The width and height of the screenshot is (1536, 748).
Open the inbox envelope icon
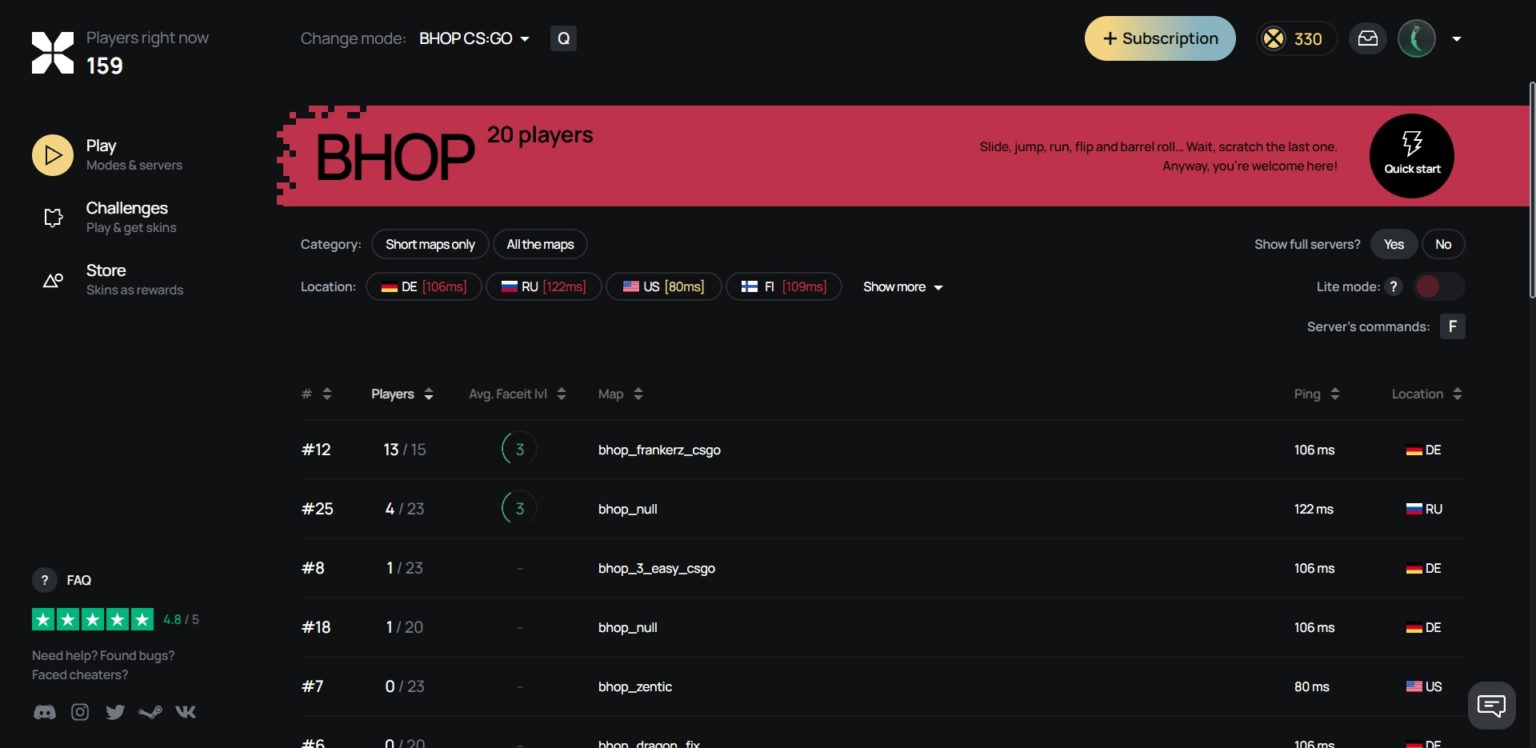pyautogui.click(x=1367, y=38)
